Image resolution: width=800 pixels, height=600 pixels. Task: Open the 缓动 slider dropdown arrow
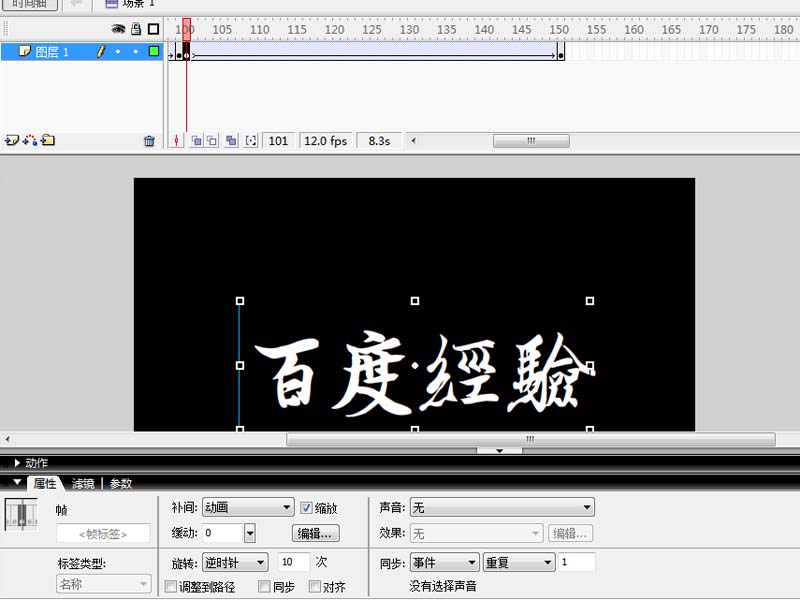(250, 534)
